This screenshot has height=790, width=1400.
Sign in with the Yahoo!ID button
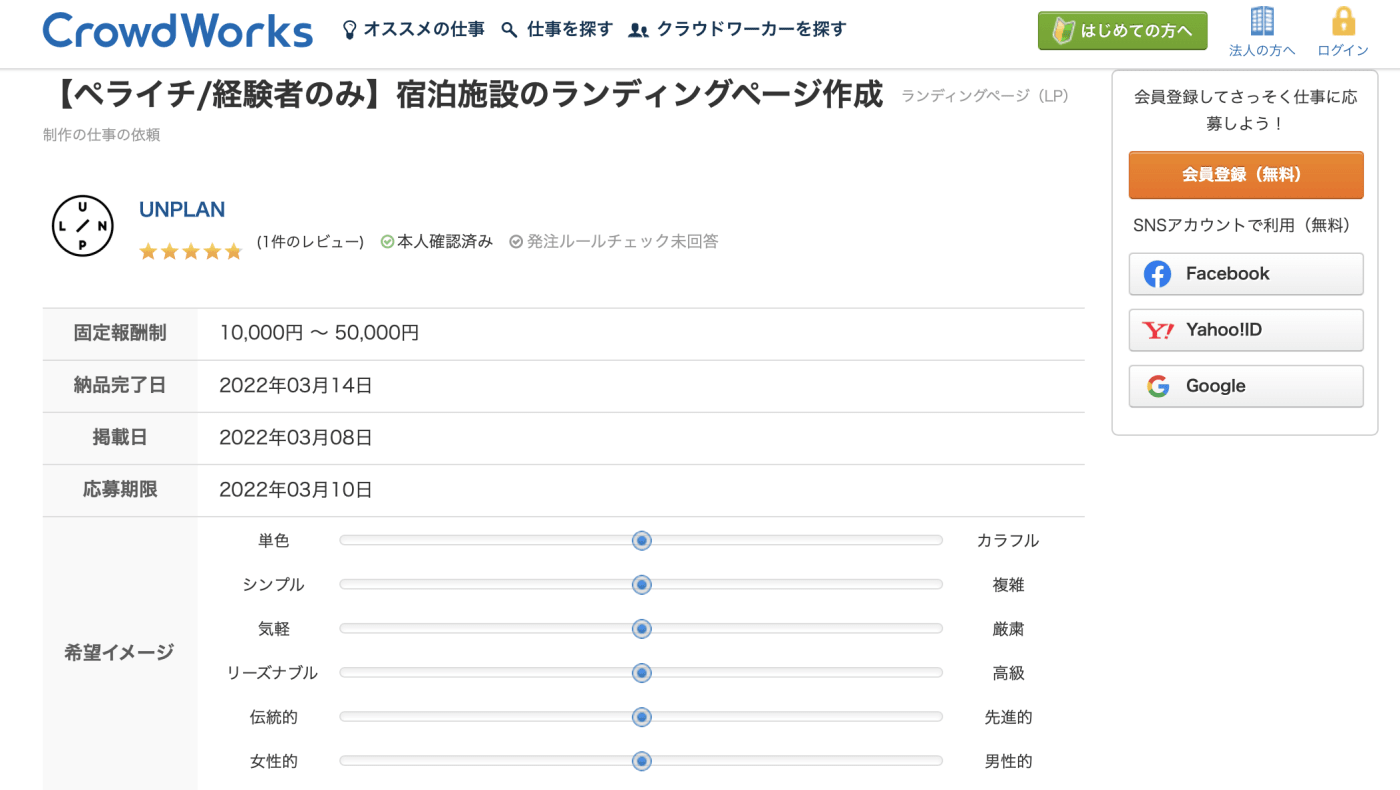[1245, 330]
